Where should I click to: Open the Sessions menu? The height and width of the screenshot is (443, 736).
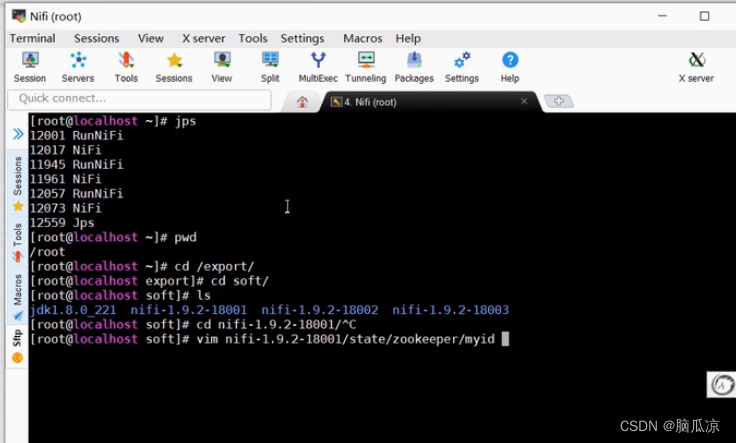[96, 38]
